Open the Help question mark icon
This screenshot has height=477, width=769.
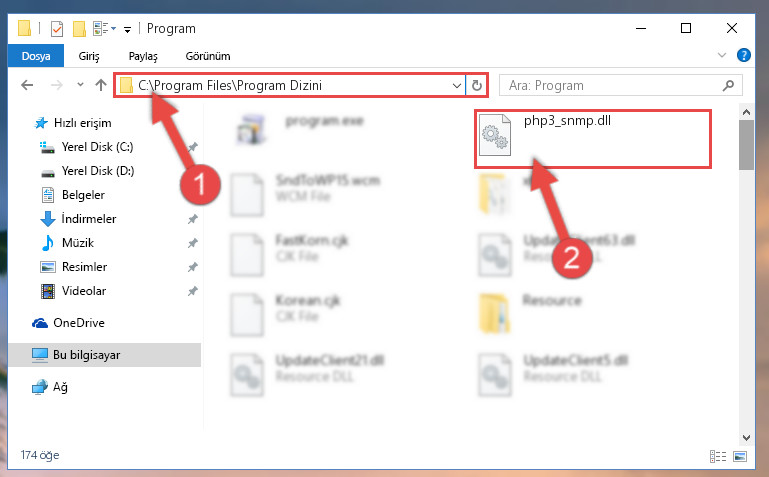tap(743, 55)
